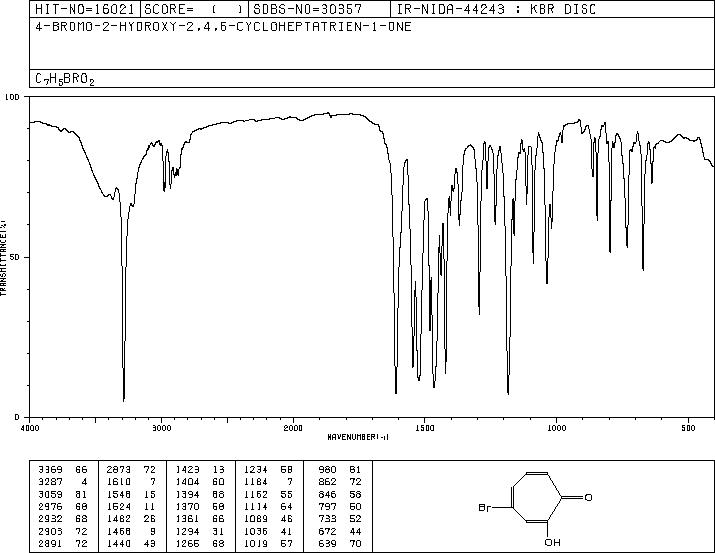715x553 pixels.
Task: Click the 50 tick on the transmittance axis
Action: tap(16, 257)
